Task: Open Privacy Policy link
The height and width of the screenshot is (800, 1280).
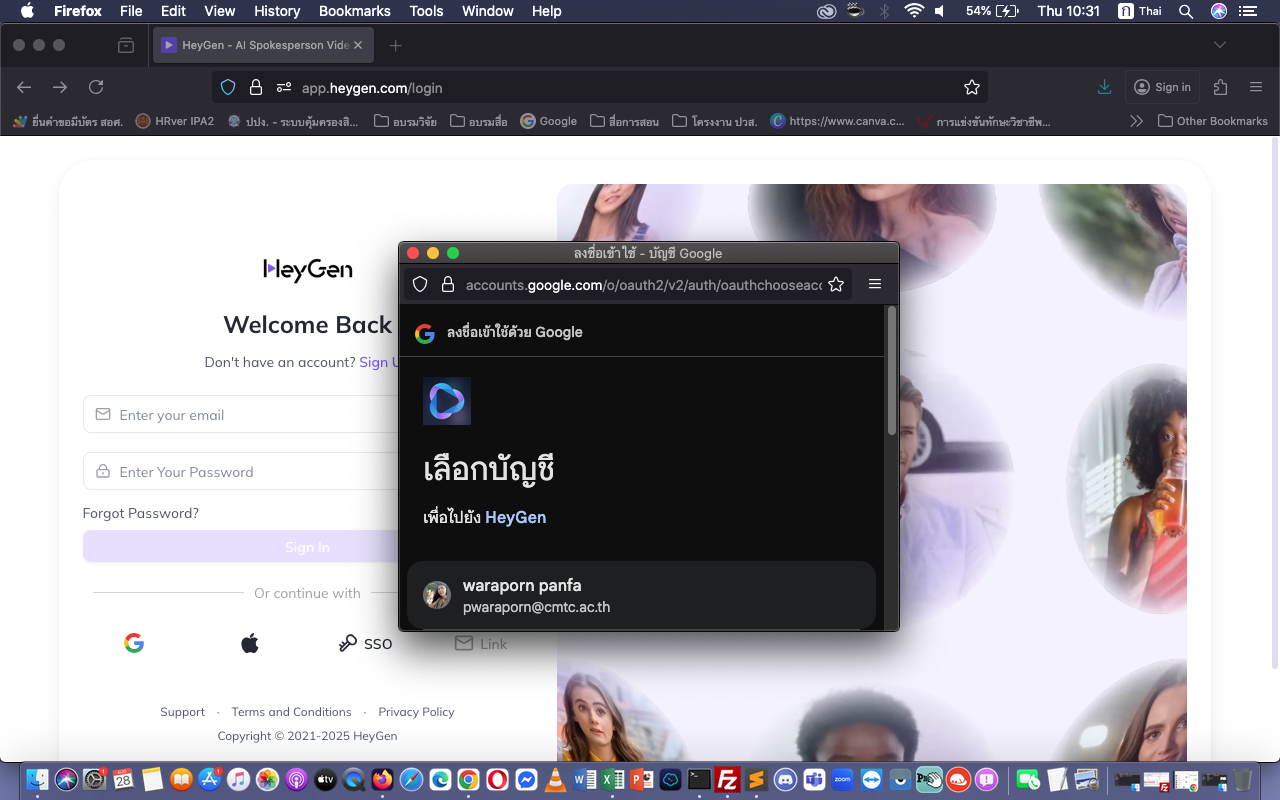Action: (416, 712)
